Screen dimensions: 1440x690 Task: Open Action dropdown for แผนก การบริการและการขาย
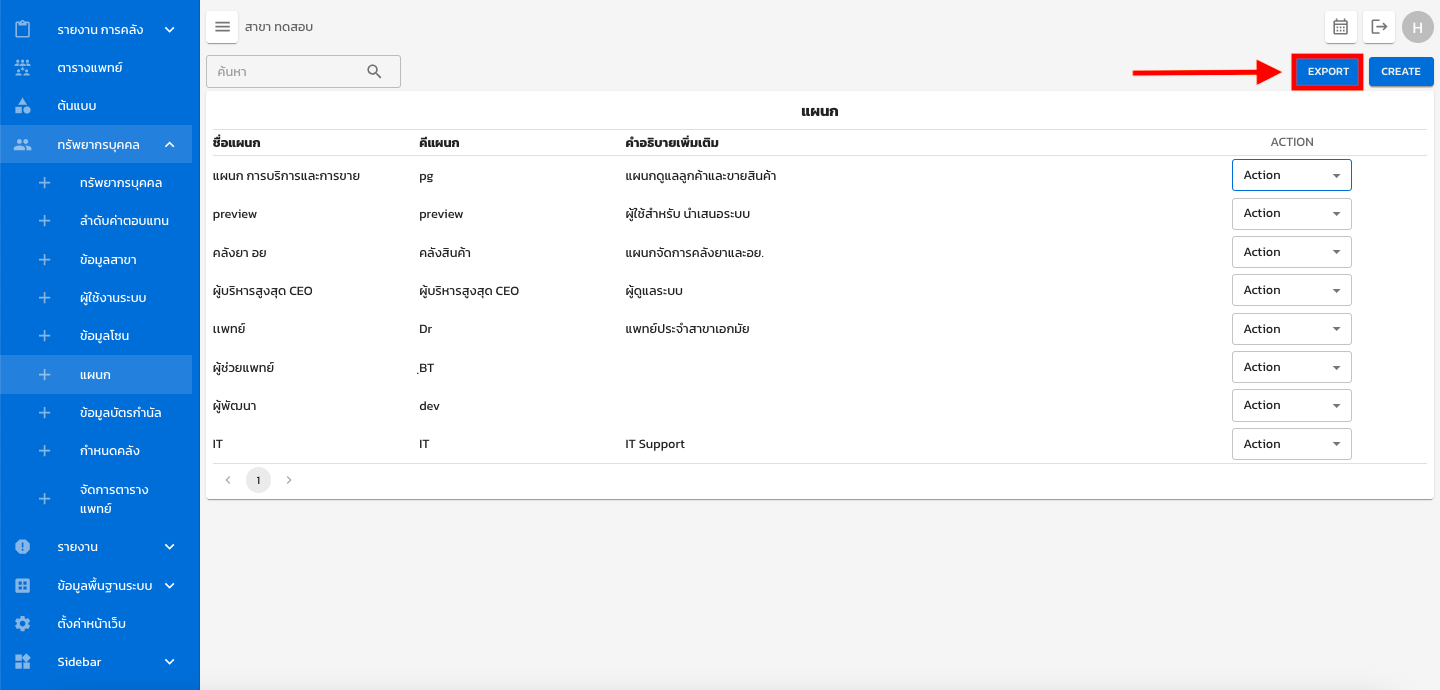point(1291,175)
